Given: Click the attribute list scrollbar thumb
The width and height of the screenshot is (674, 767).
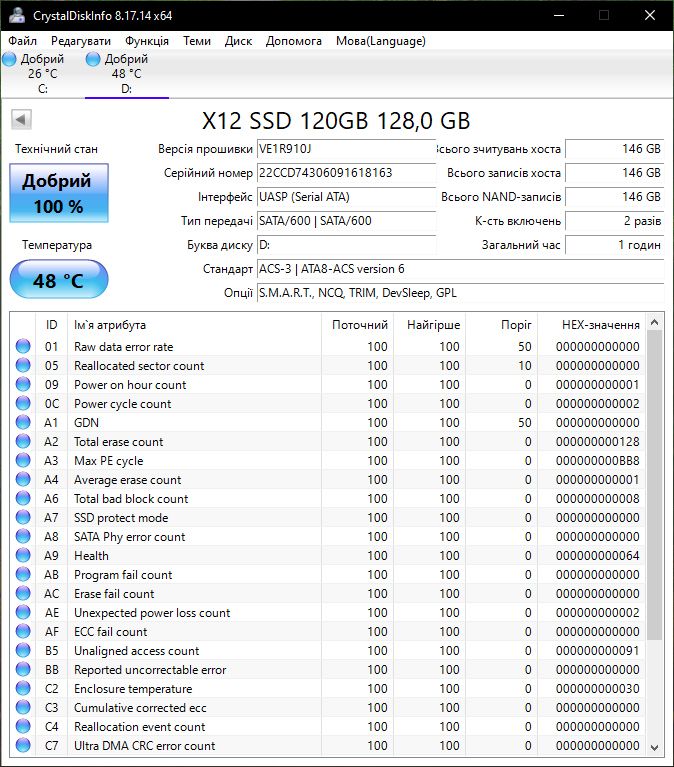Looking at the screenshot, I should (x=654, y=485).
